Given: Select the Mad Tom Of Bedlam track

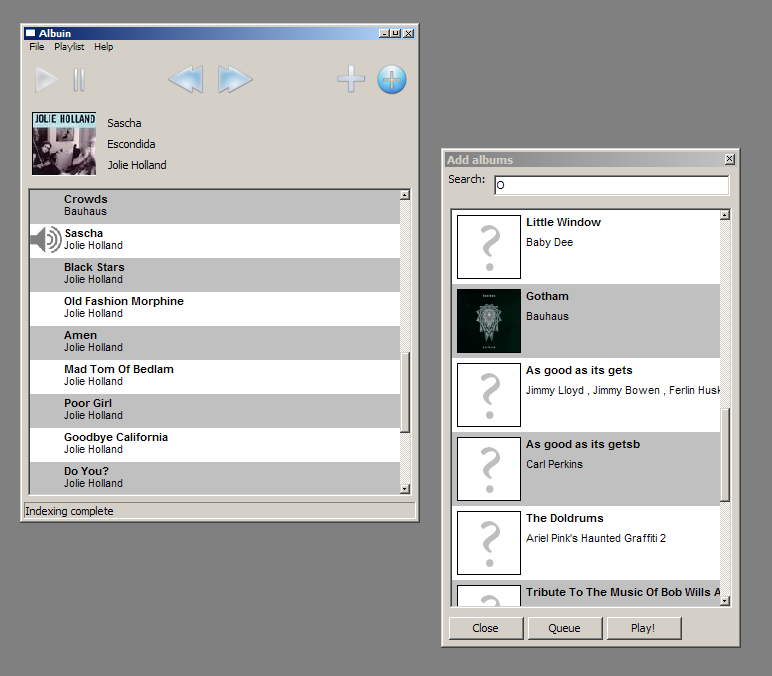Looking at the screenshot, I should (x=215, y=377).
